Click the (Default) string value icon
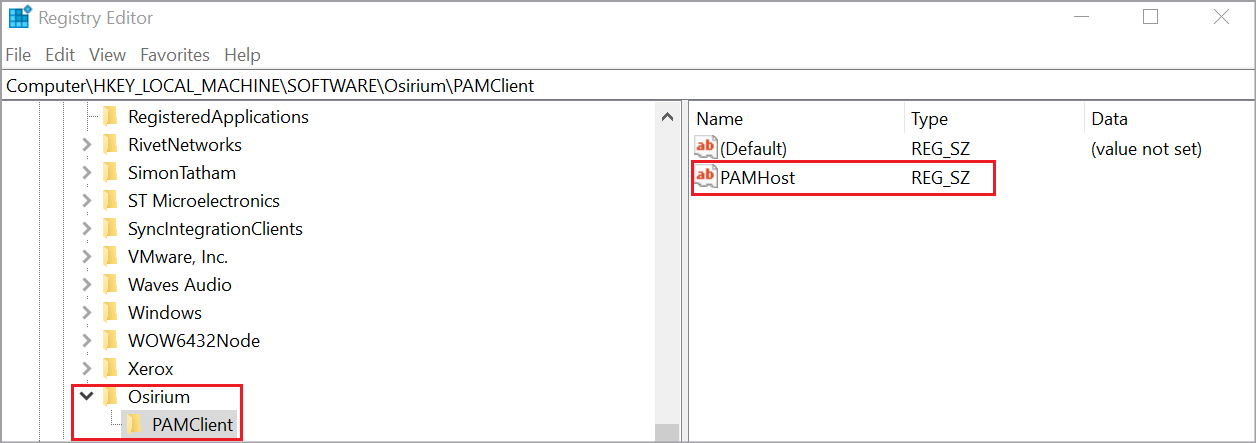 706,148
